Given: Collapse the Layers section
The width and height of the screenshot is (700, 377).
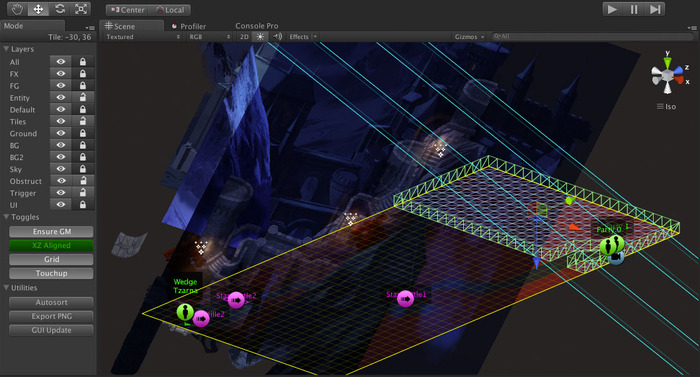Looking at the screenshot, I should (6, 49).
